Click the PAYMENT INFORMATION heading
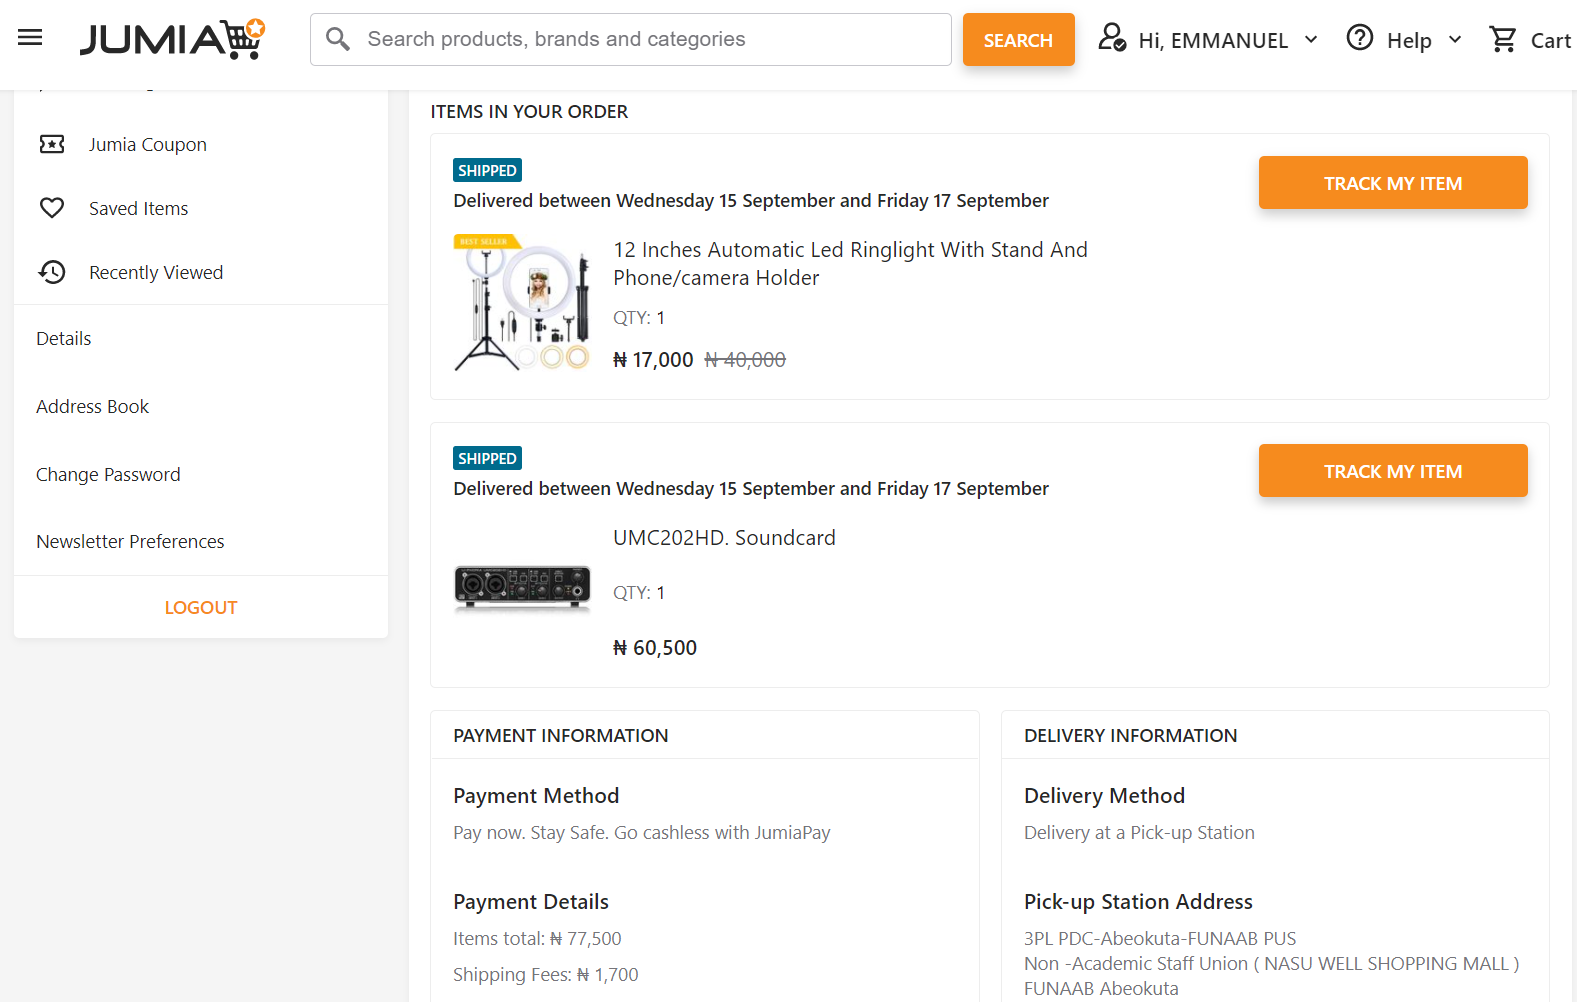The image size is (1577, 1002). 560,736
